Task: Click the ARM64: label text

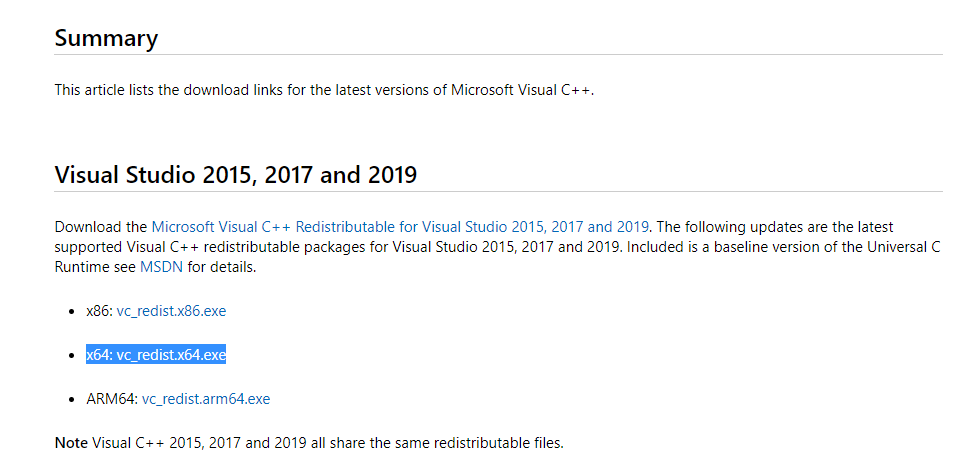Action: click(x=111, y=399)
